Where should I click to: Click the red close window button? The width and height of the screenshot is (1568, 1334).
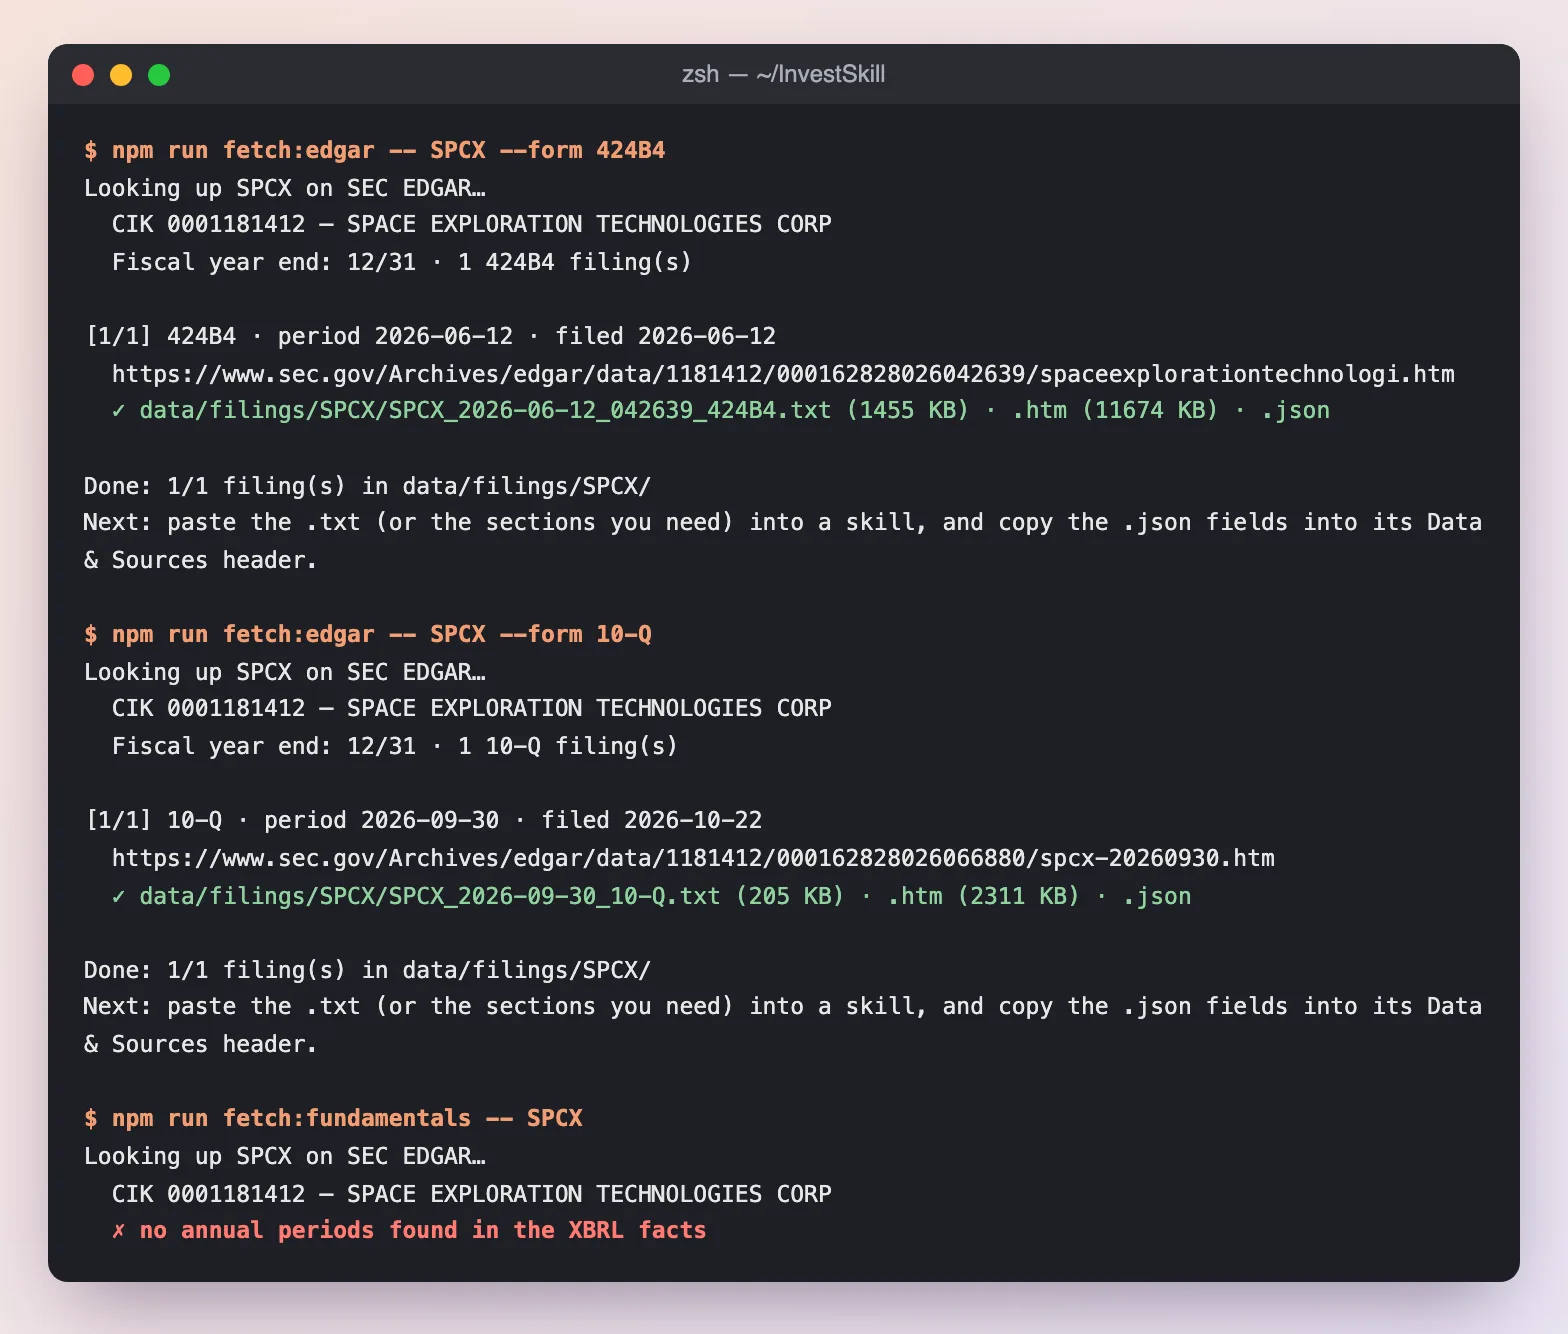pyautogui.click(x=83, y=75)
